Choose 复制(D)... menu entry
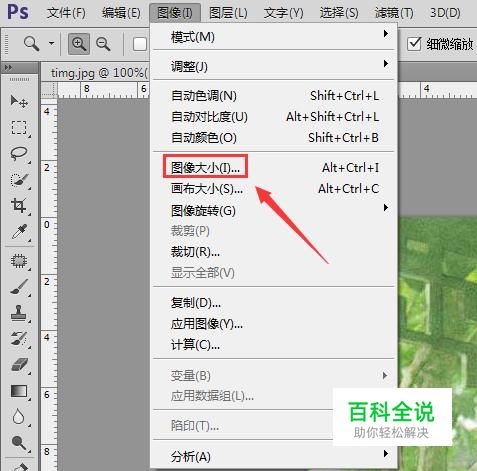This screenshot has height=471, width=477. [274, 303]
